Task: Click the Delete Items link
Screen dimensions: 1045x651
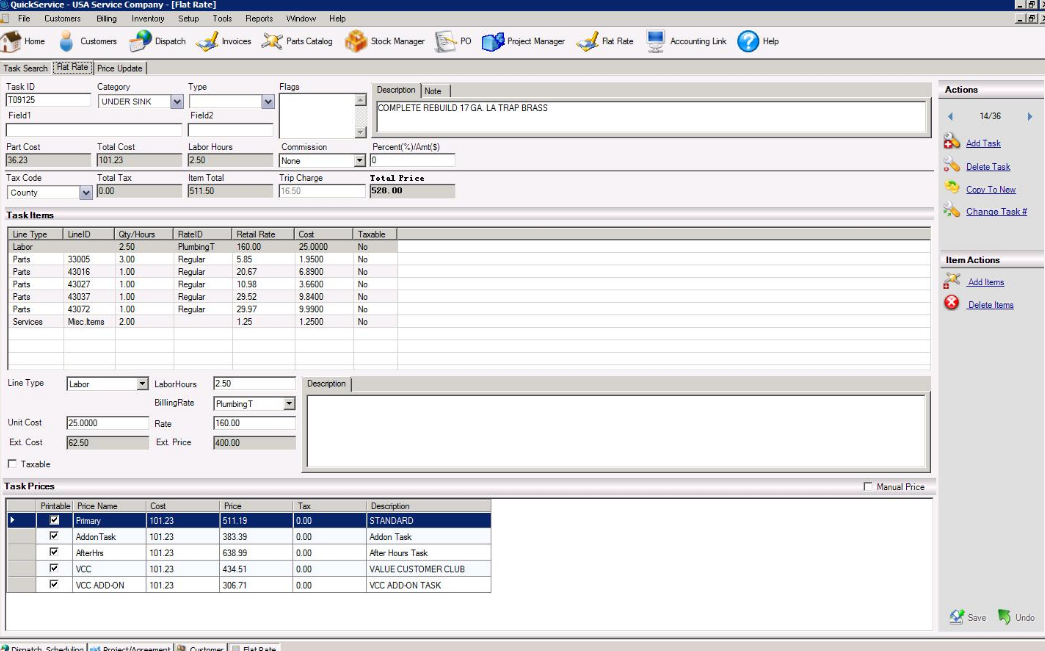Action: (990, 305)
